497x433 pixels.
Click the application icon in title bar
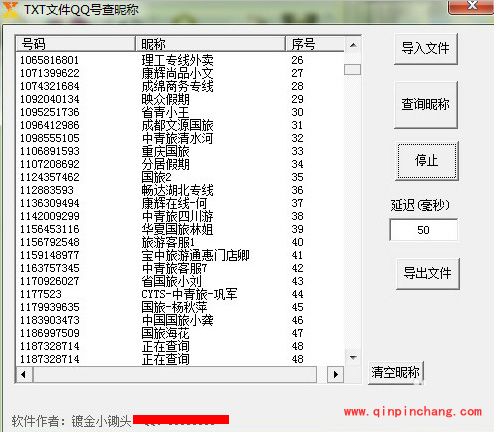click(x=10, y=9)
